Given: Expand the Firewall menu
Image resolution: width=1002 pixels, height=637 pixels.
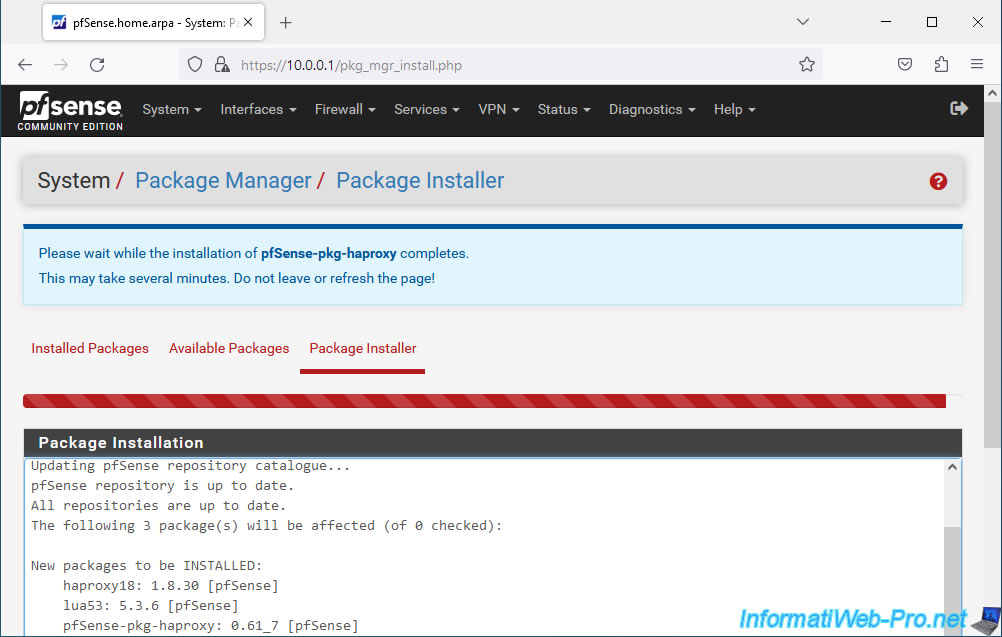Looking at the screenshot, I should [x=344, y=109].
